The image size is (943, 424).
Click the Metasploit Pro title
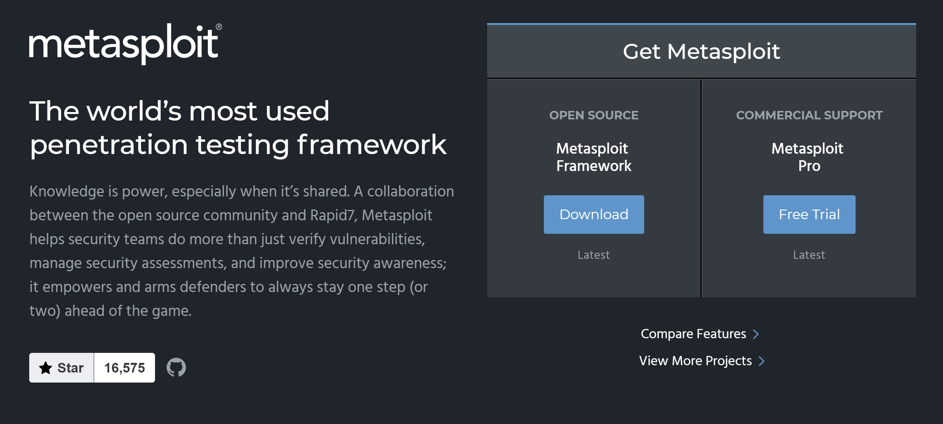click(x=809, y=157)
